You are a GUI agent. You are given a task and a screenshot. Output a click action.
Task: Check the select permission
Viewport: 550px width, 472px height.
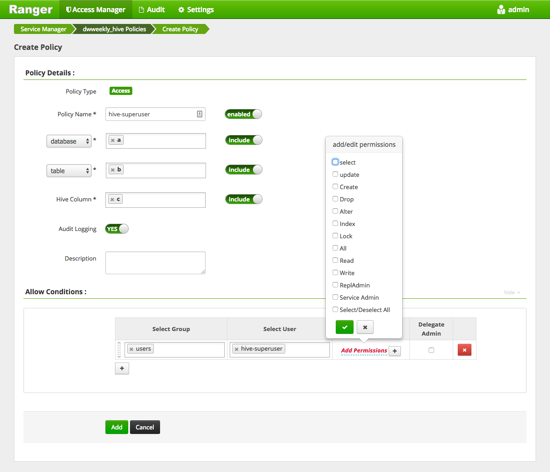335,162
